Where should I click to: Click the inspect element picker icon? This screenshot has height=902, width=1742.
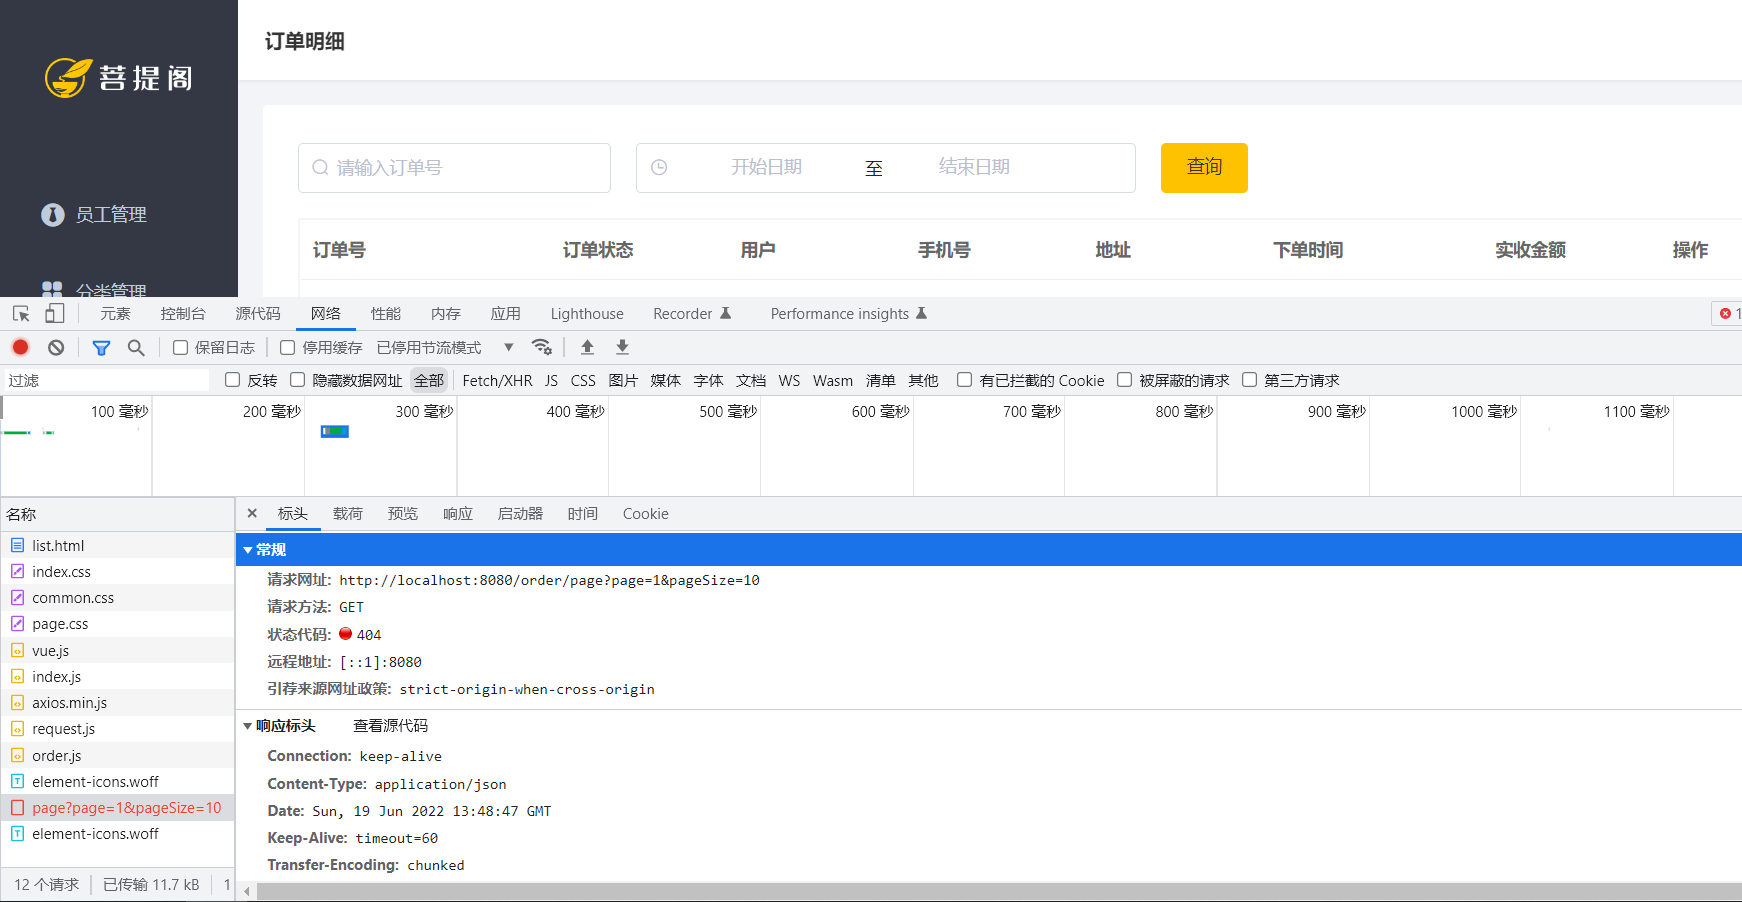pos(21,314)
